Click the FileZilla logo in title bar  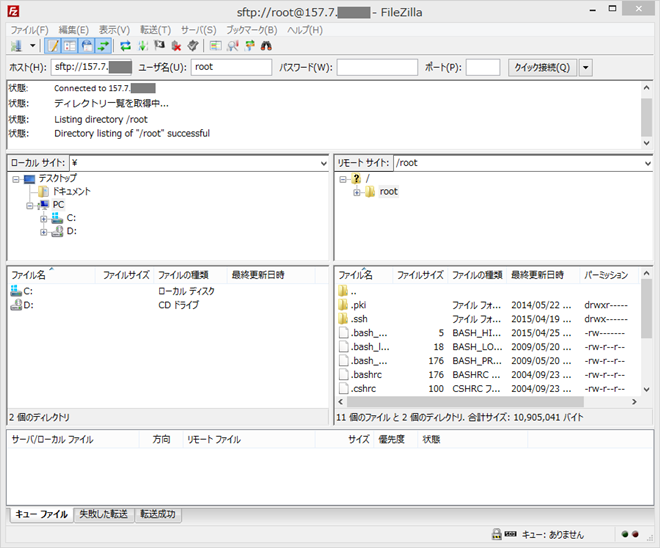point(13,11)
